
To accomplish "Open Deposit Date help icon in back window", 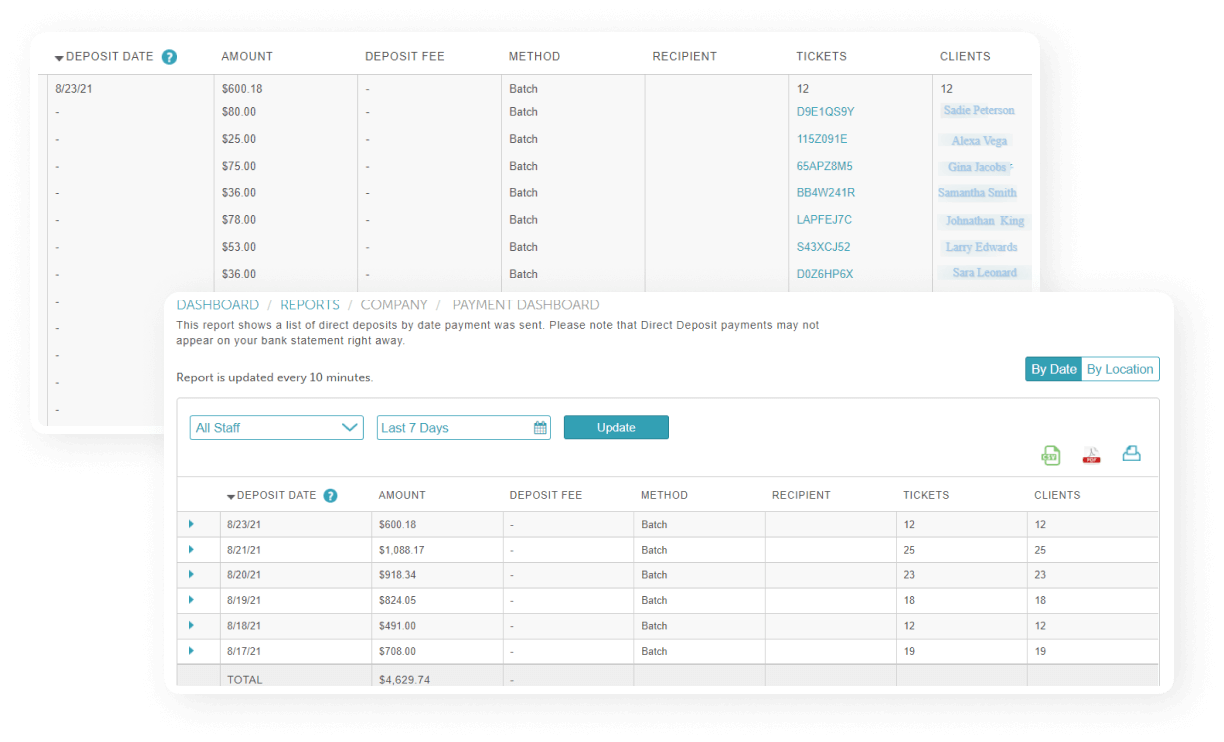I will pos(169,57).
